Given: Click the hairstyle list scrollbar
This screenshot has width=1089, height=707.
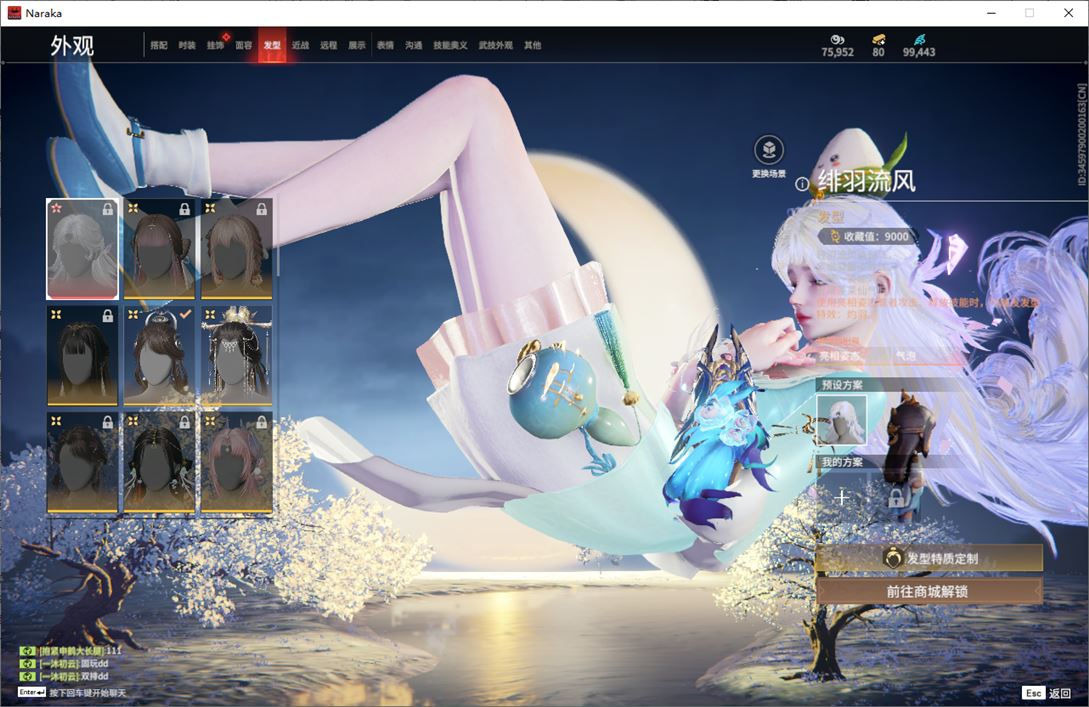Looking at the screenshot, I should pyautogui.click(x=277, y=240).
